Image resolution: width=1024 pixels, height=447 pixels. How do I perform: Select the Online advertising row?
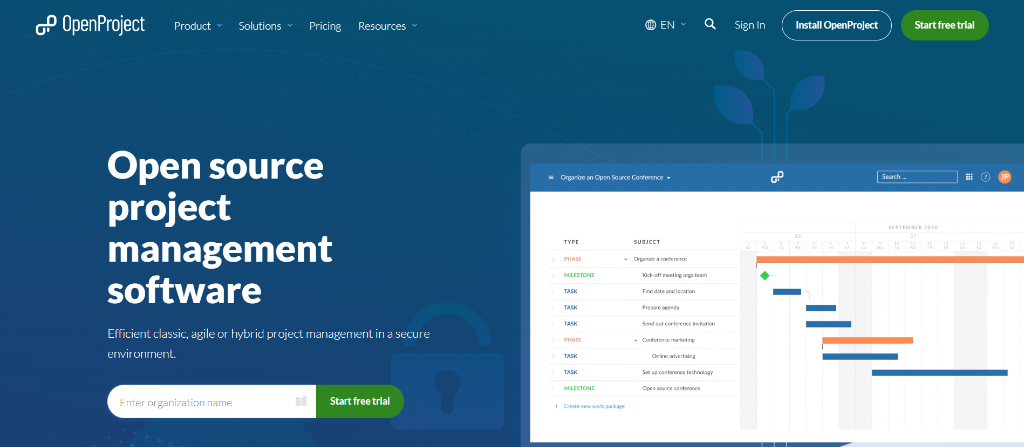(x=644, y=356)
